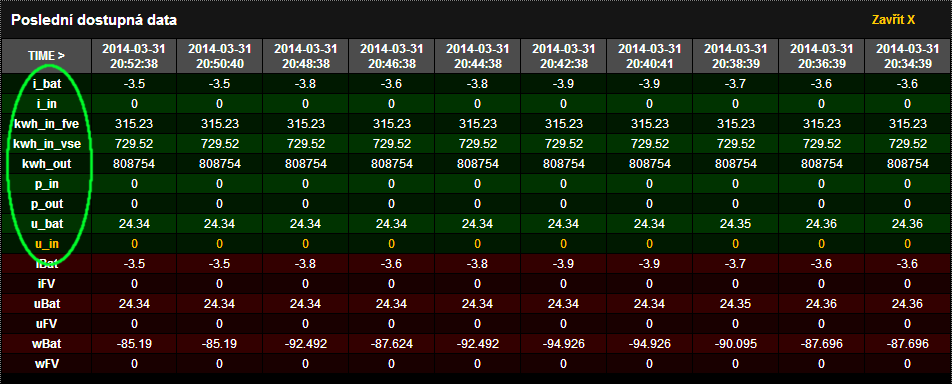The height and width of the screenshot is (384, 952).
Task: Click the uFV row label
Action: [x=47, y=324]
